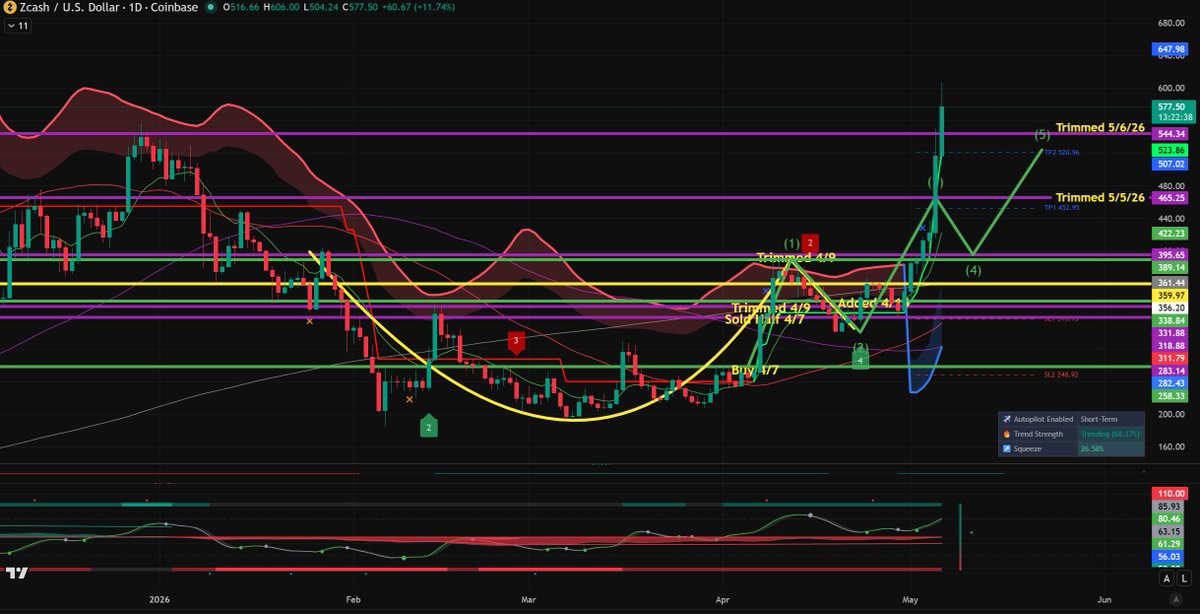
Task: Click the Elliott wave (1) label
Action: coord(791,243)
